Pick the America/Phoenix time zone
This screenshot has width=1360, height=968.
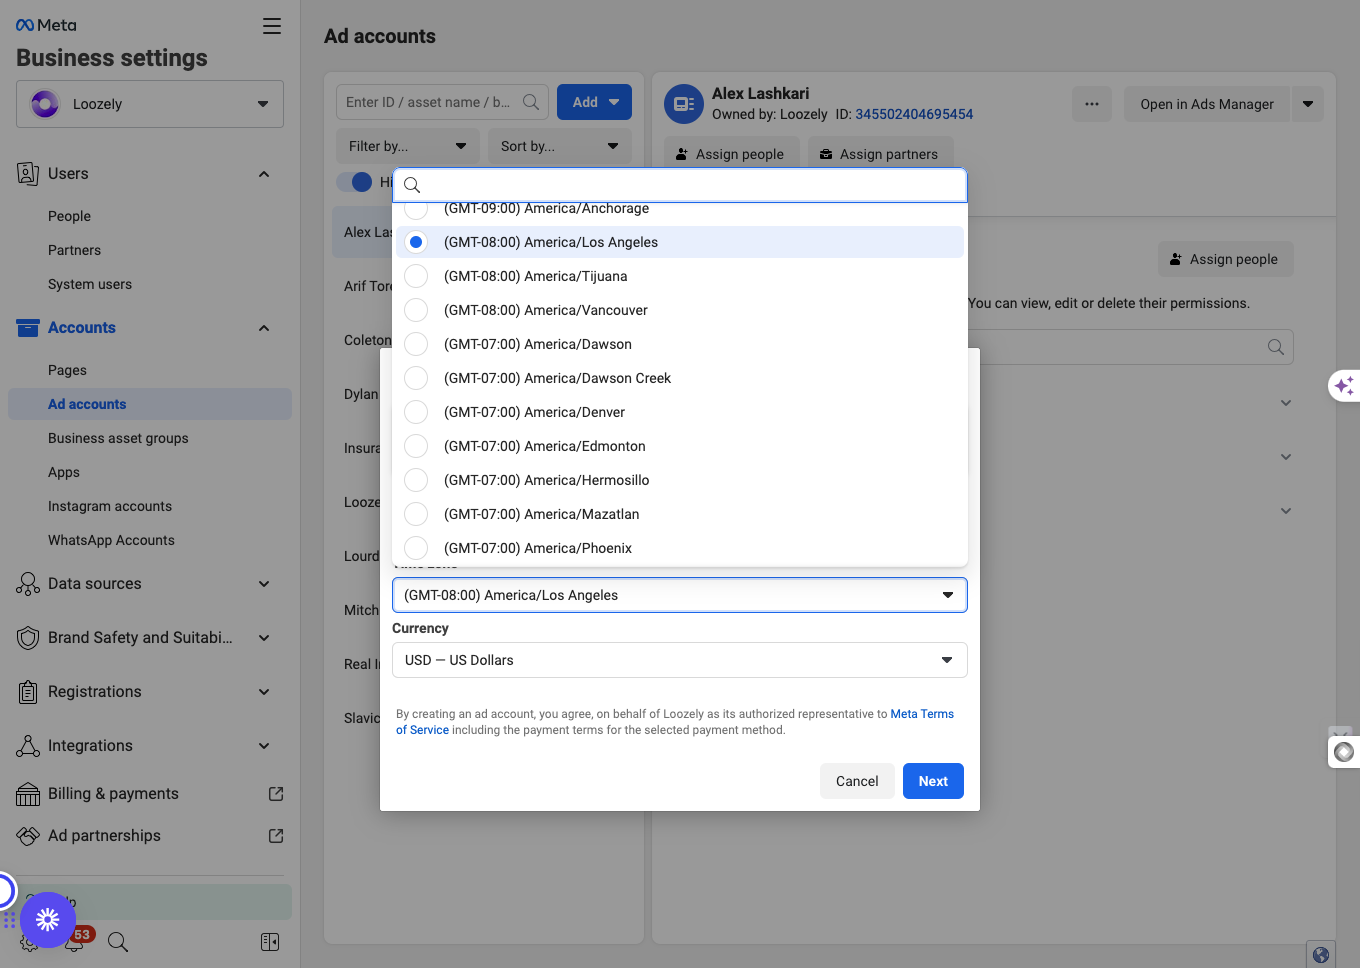(x=680, y=548)
